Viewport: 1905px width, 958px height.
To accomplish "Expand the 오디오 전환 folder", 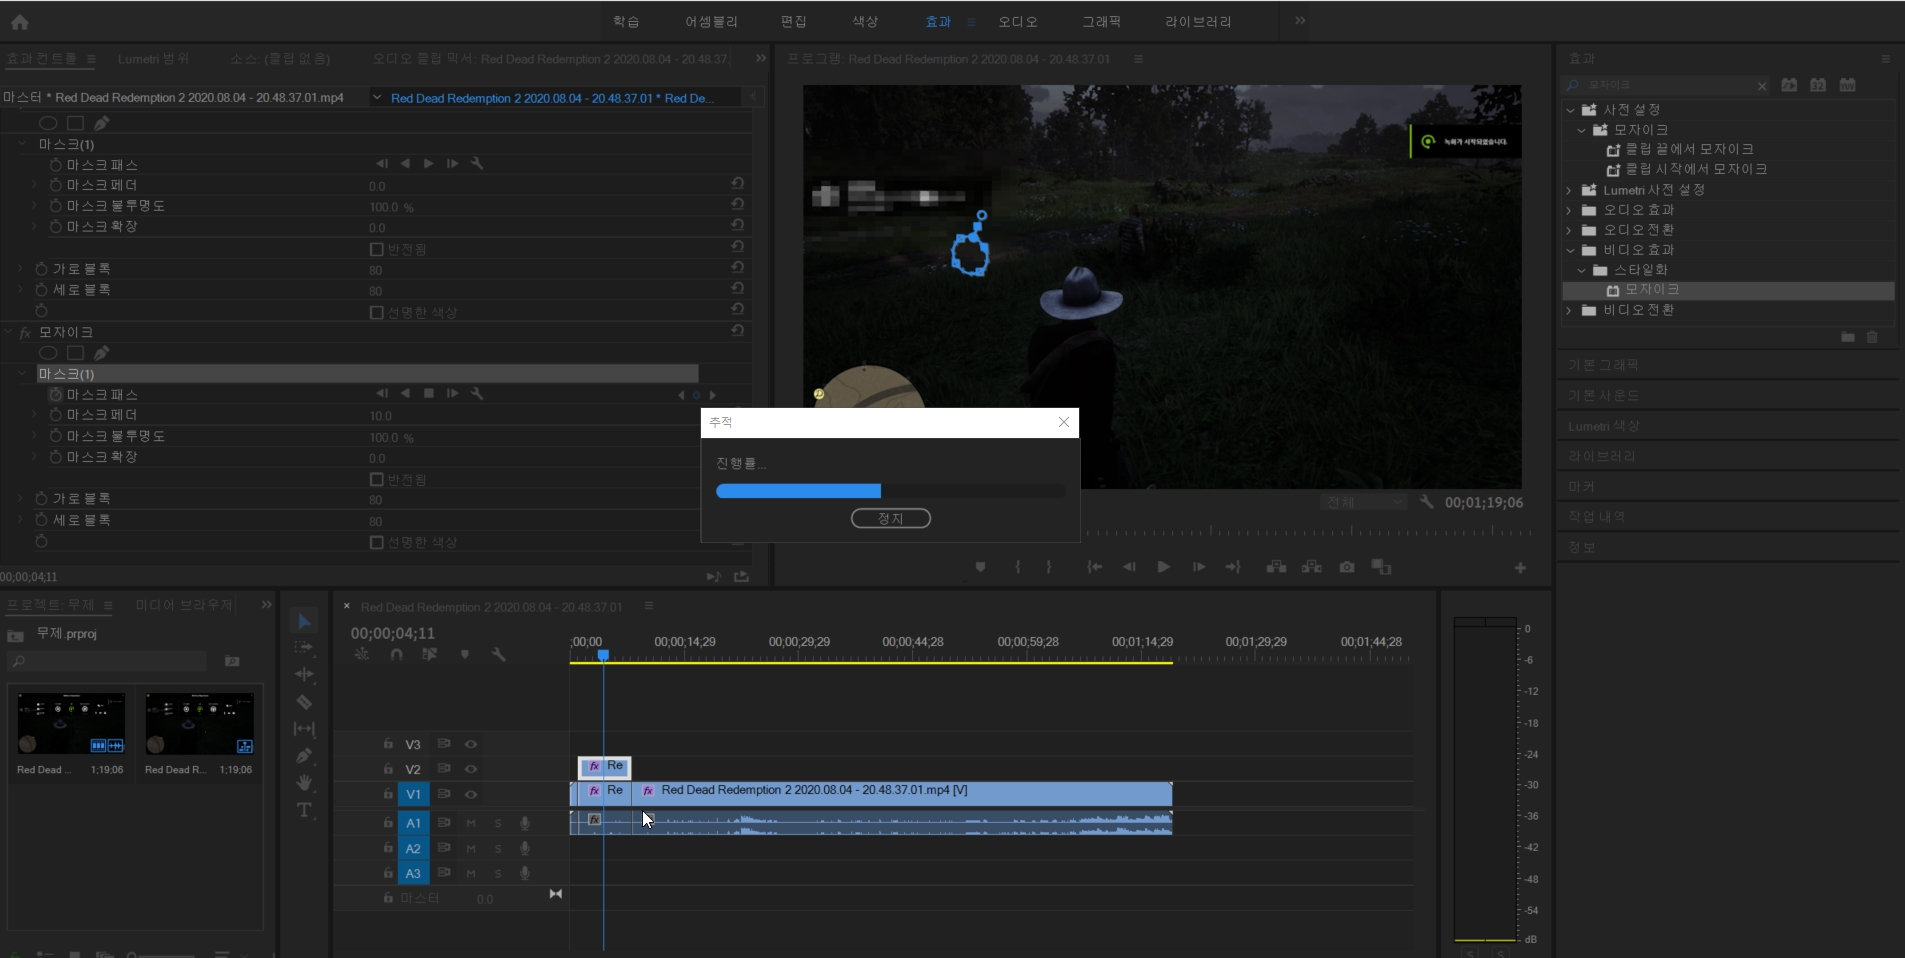I will coord(1570,230).
